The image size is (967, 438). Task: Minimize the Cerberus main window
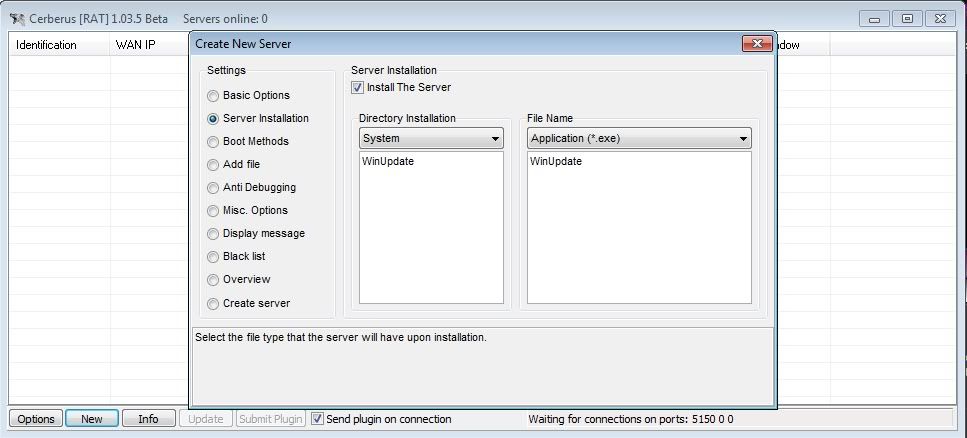874,19
